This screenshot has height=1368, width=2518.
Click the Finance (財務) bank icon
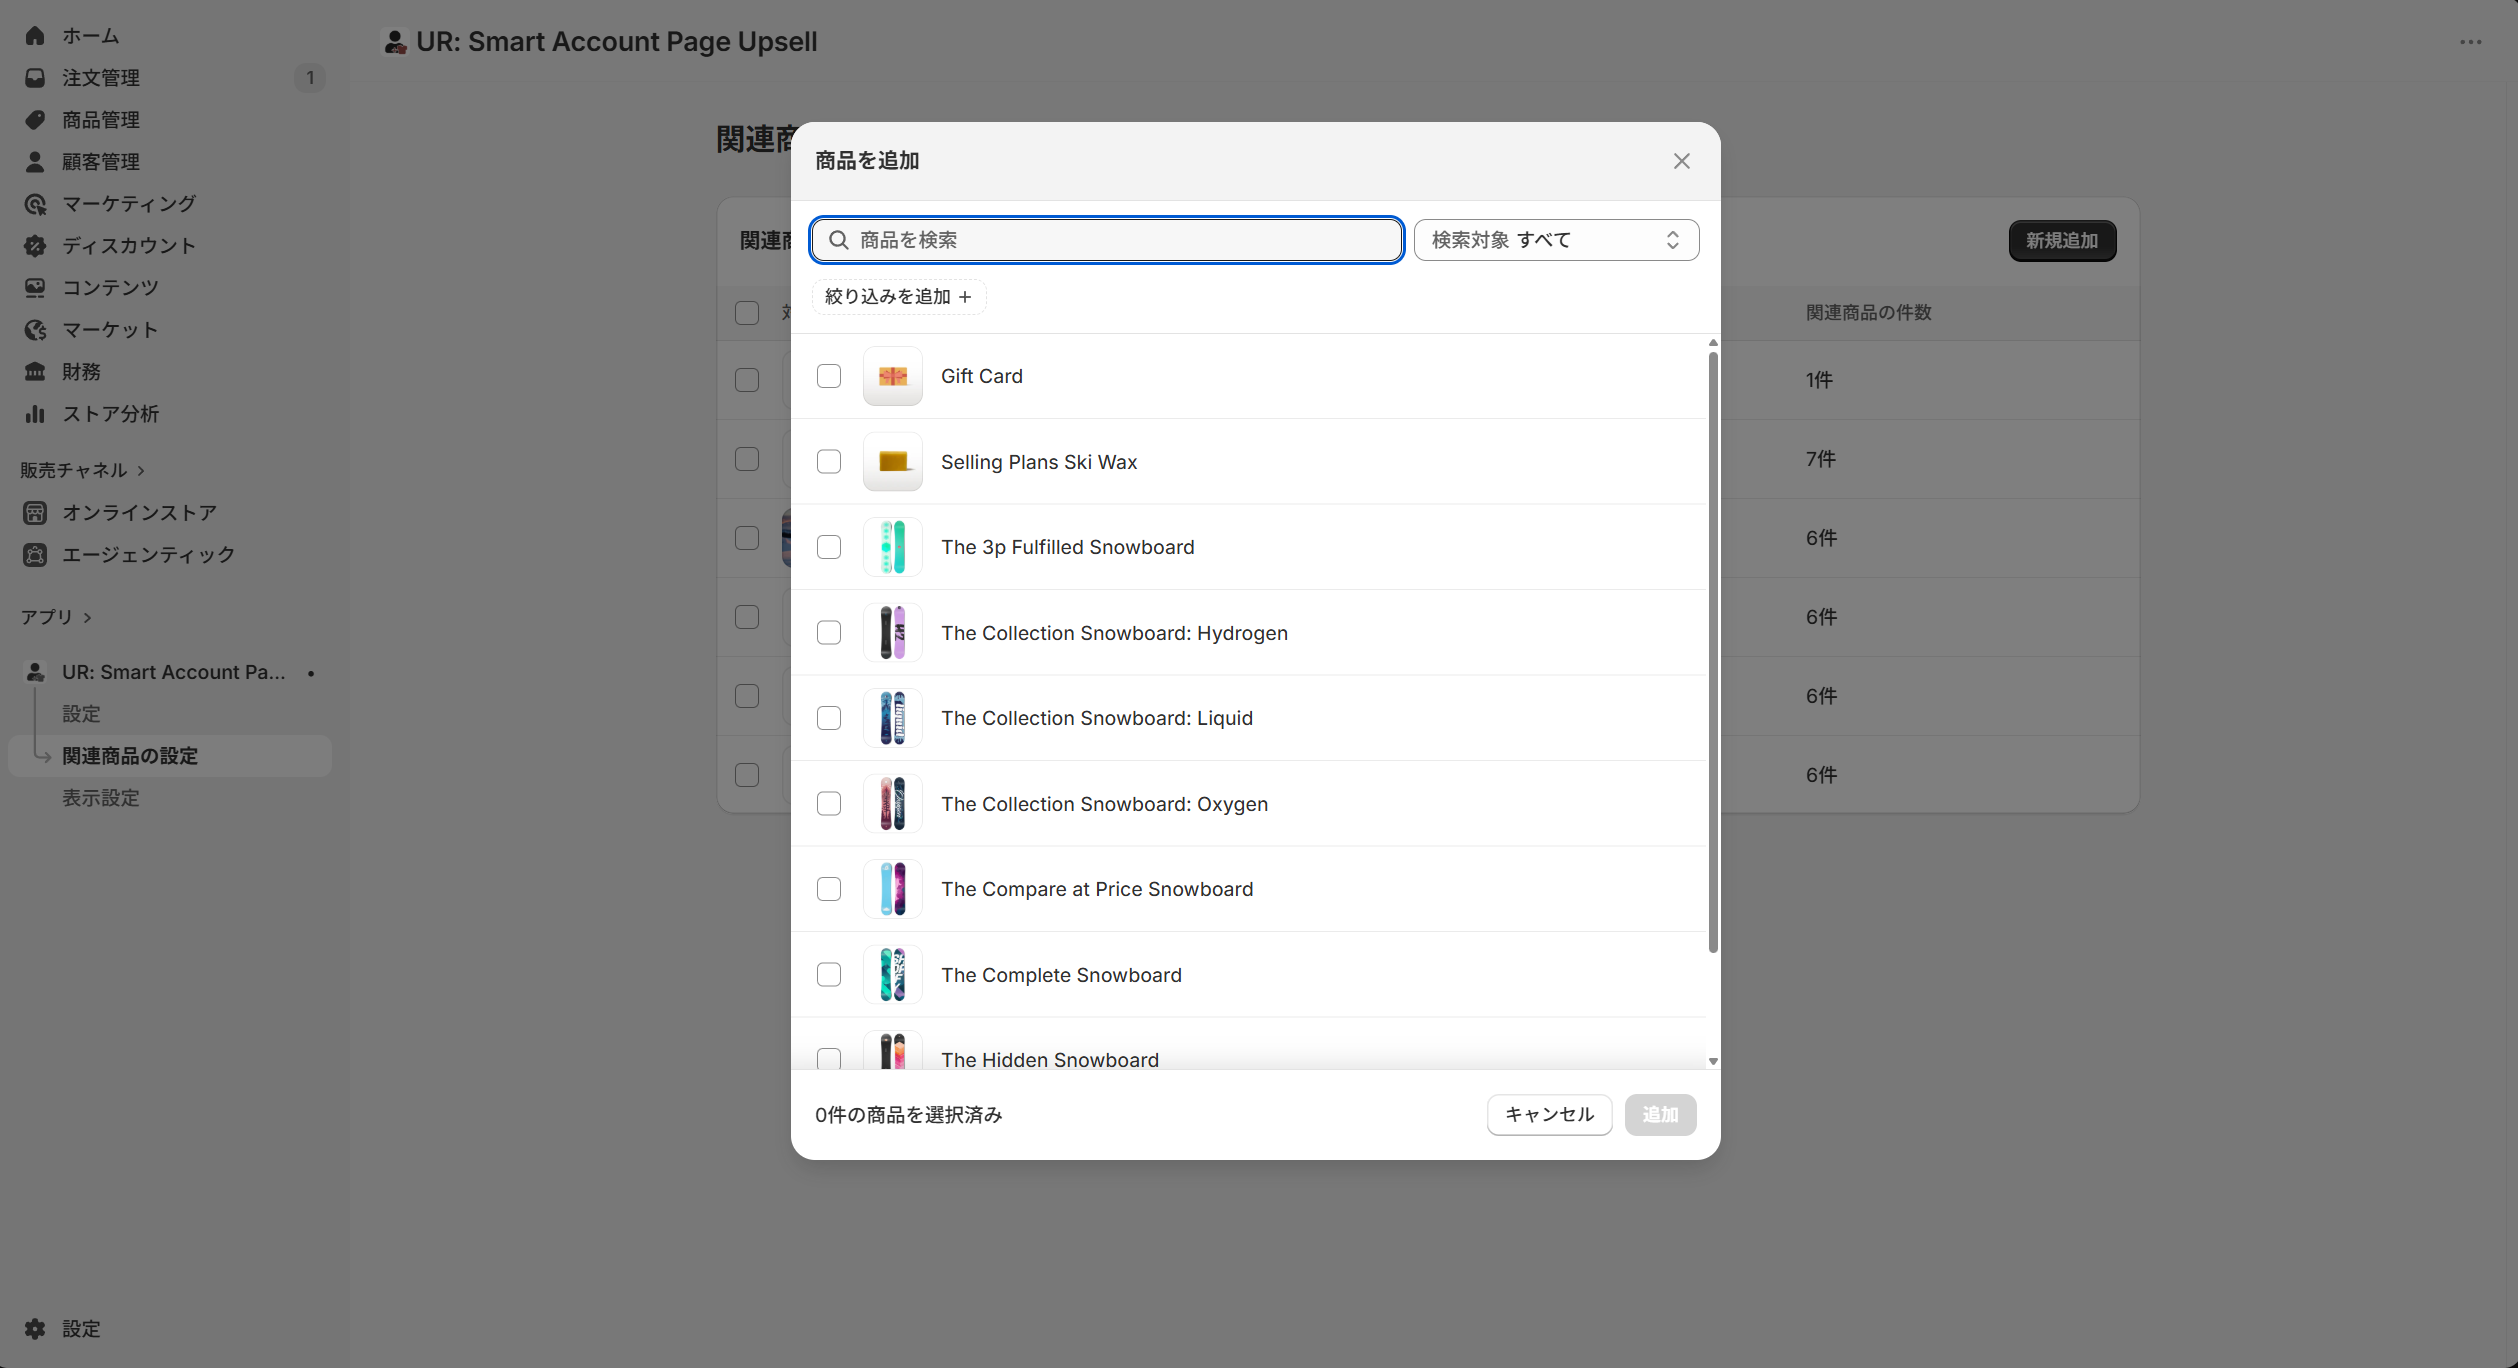35,372
